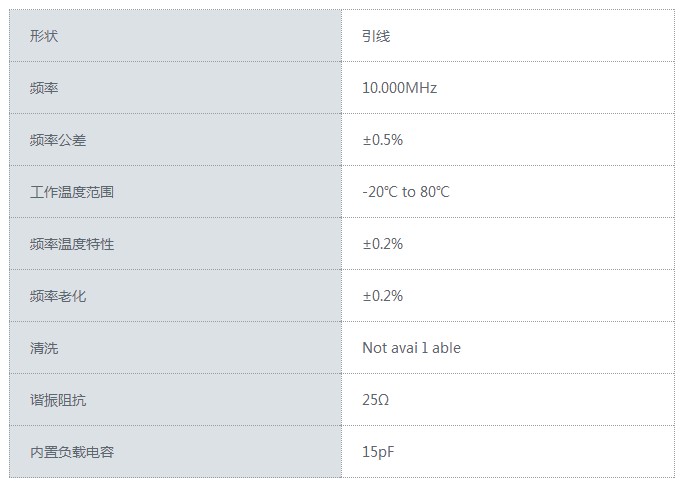Select ±0.2% value beside 频率老化
685x492 pixels.
(x=382, y=296)
